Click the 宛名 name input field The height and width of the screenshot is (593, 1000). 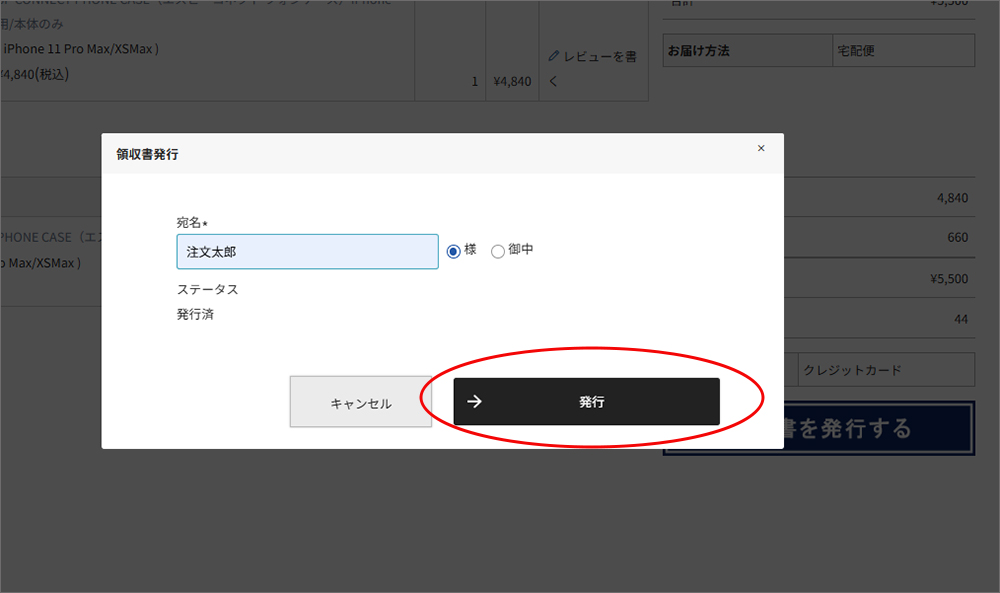[x=307, y=252]
